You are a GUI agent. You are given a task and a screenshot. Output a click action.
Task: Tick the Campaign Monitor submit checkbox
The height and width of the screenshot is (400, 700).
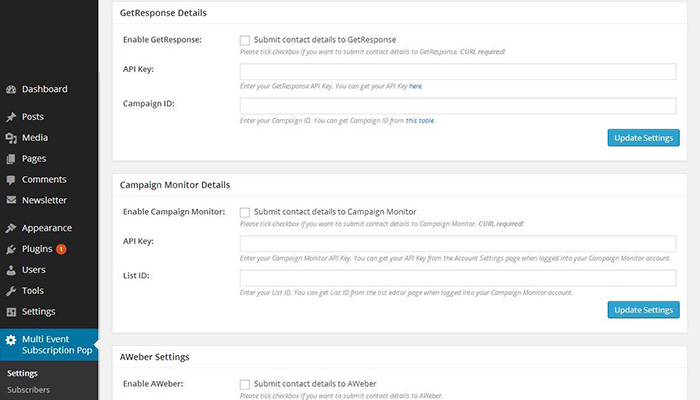(245, 212)
